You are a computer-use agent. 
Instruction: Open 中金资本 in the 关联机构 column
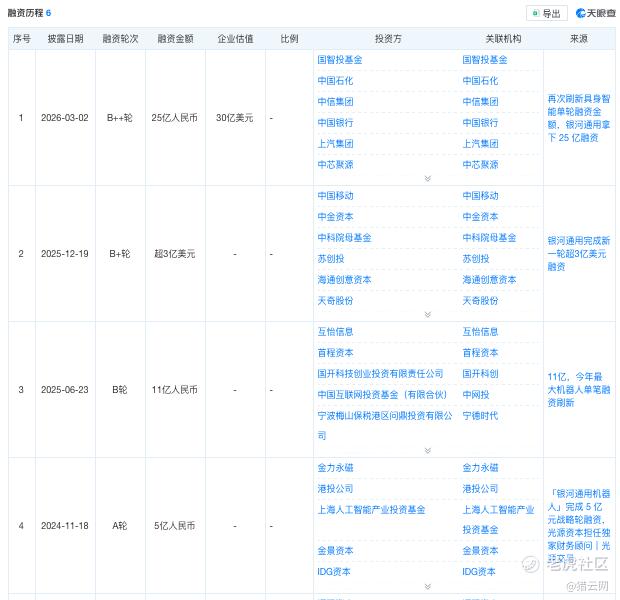pos(480,217)
